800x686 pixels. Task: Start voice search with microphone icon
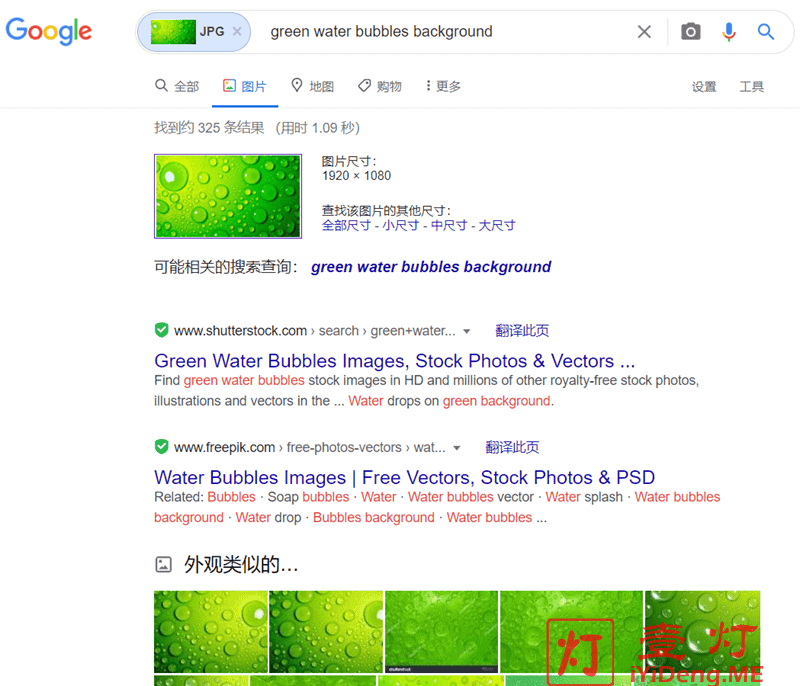point(729,32)
